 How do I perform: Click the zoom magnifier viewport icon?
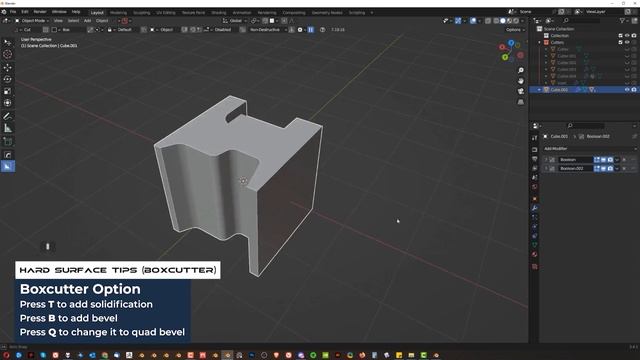tap(521, 71)
